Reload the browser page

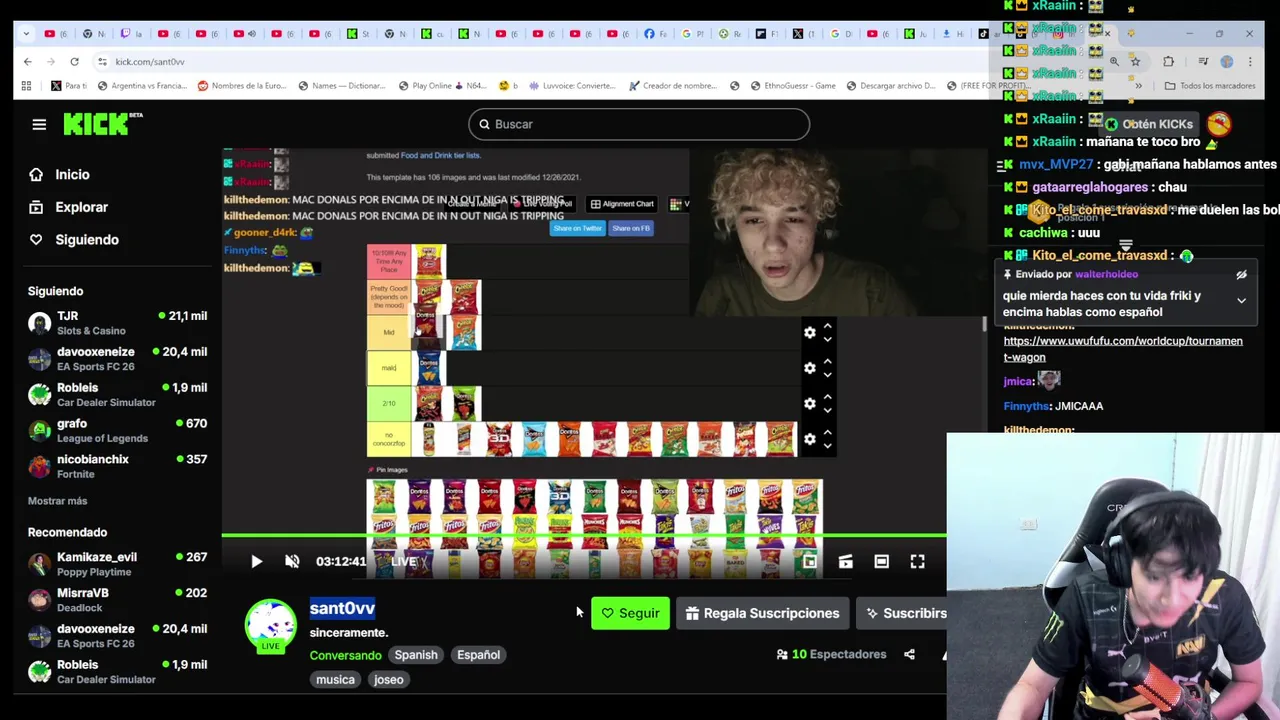pyautogui.click(x=74, y=62)
